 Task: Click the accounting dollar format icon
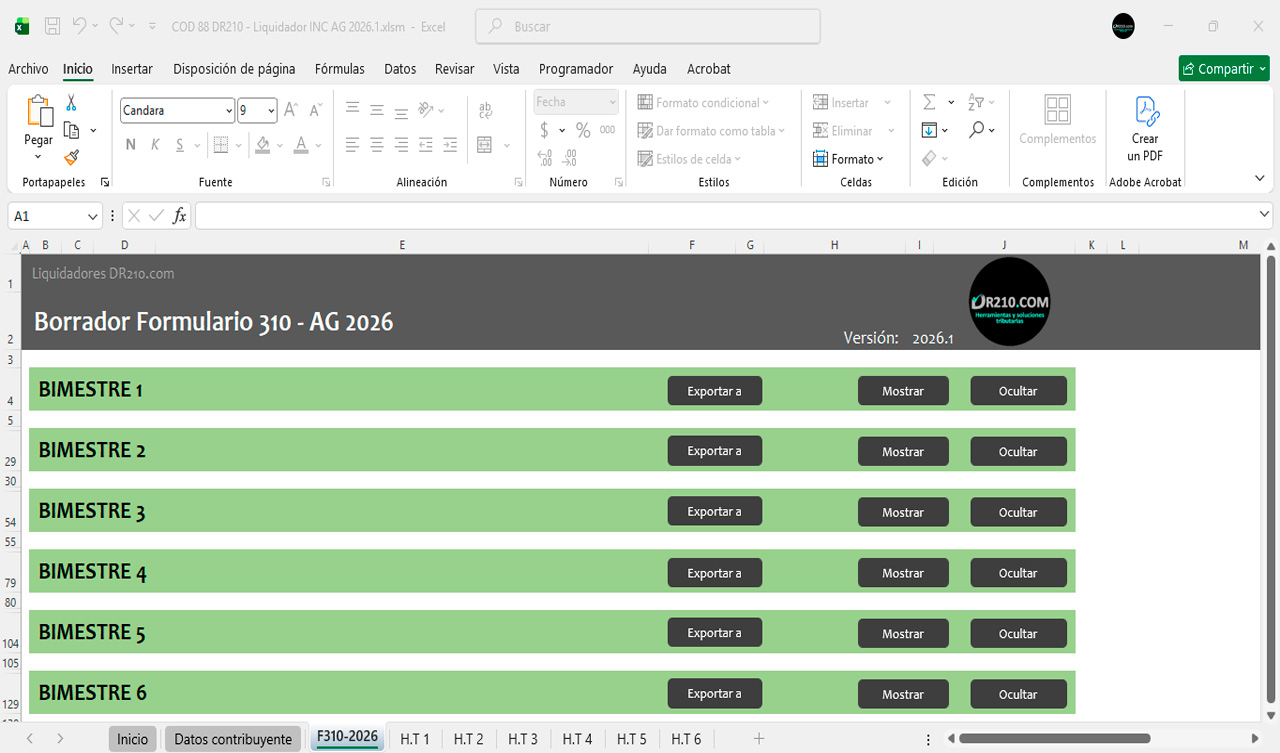pyautogui.click(x=544, y=130)
